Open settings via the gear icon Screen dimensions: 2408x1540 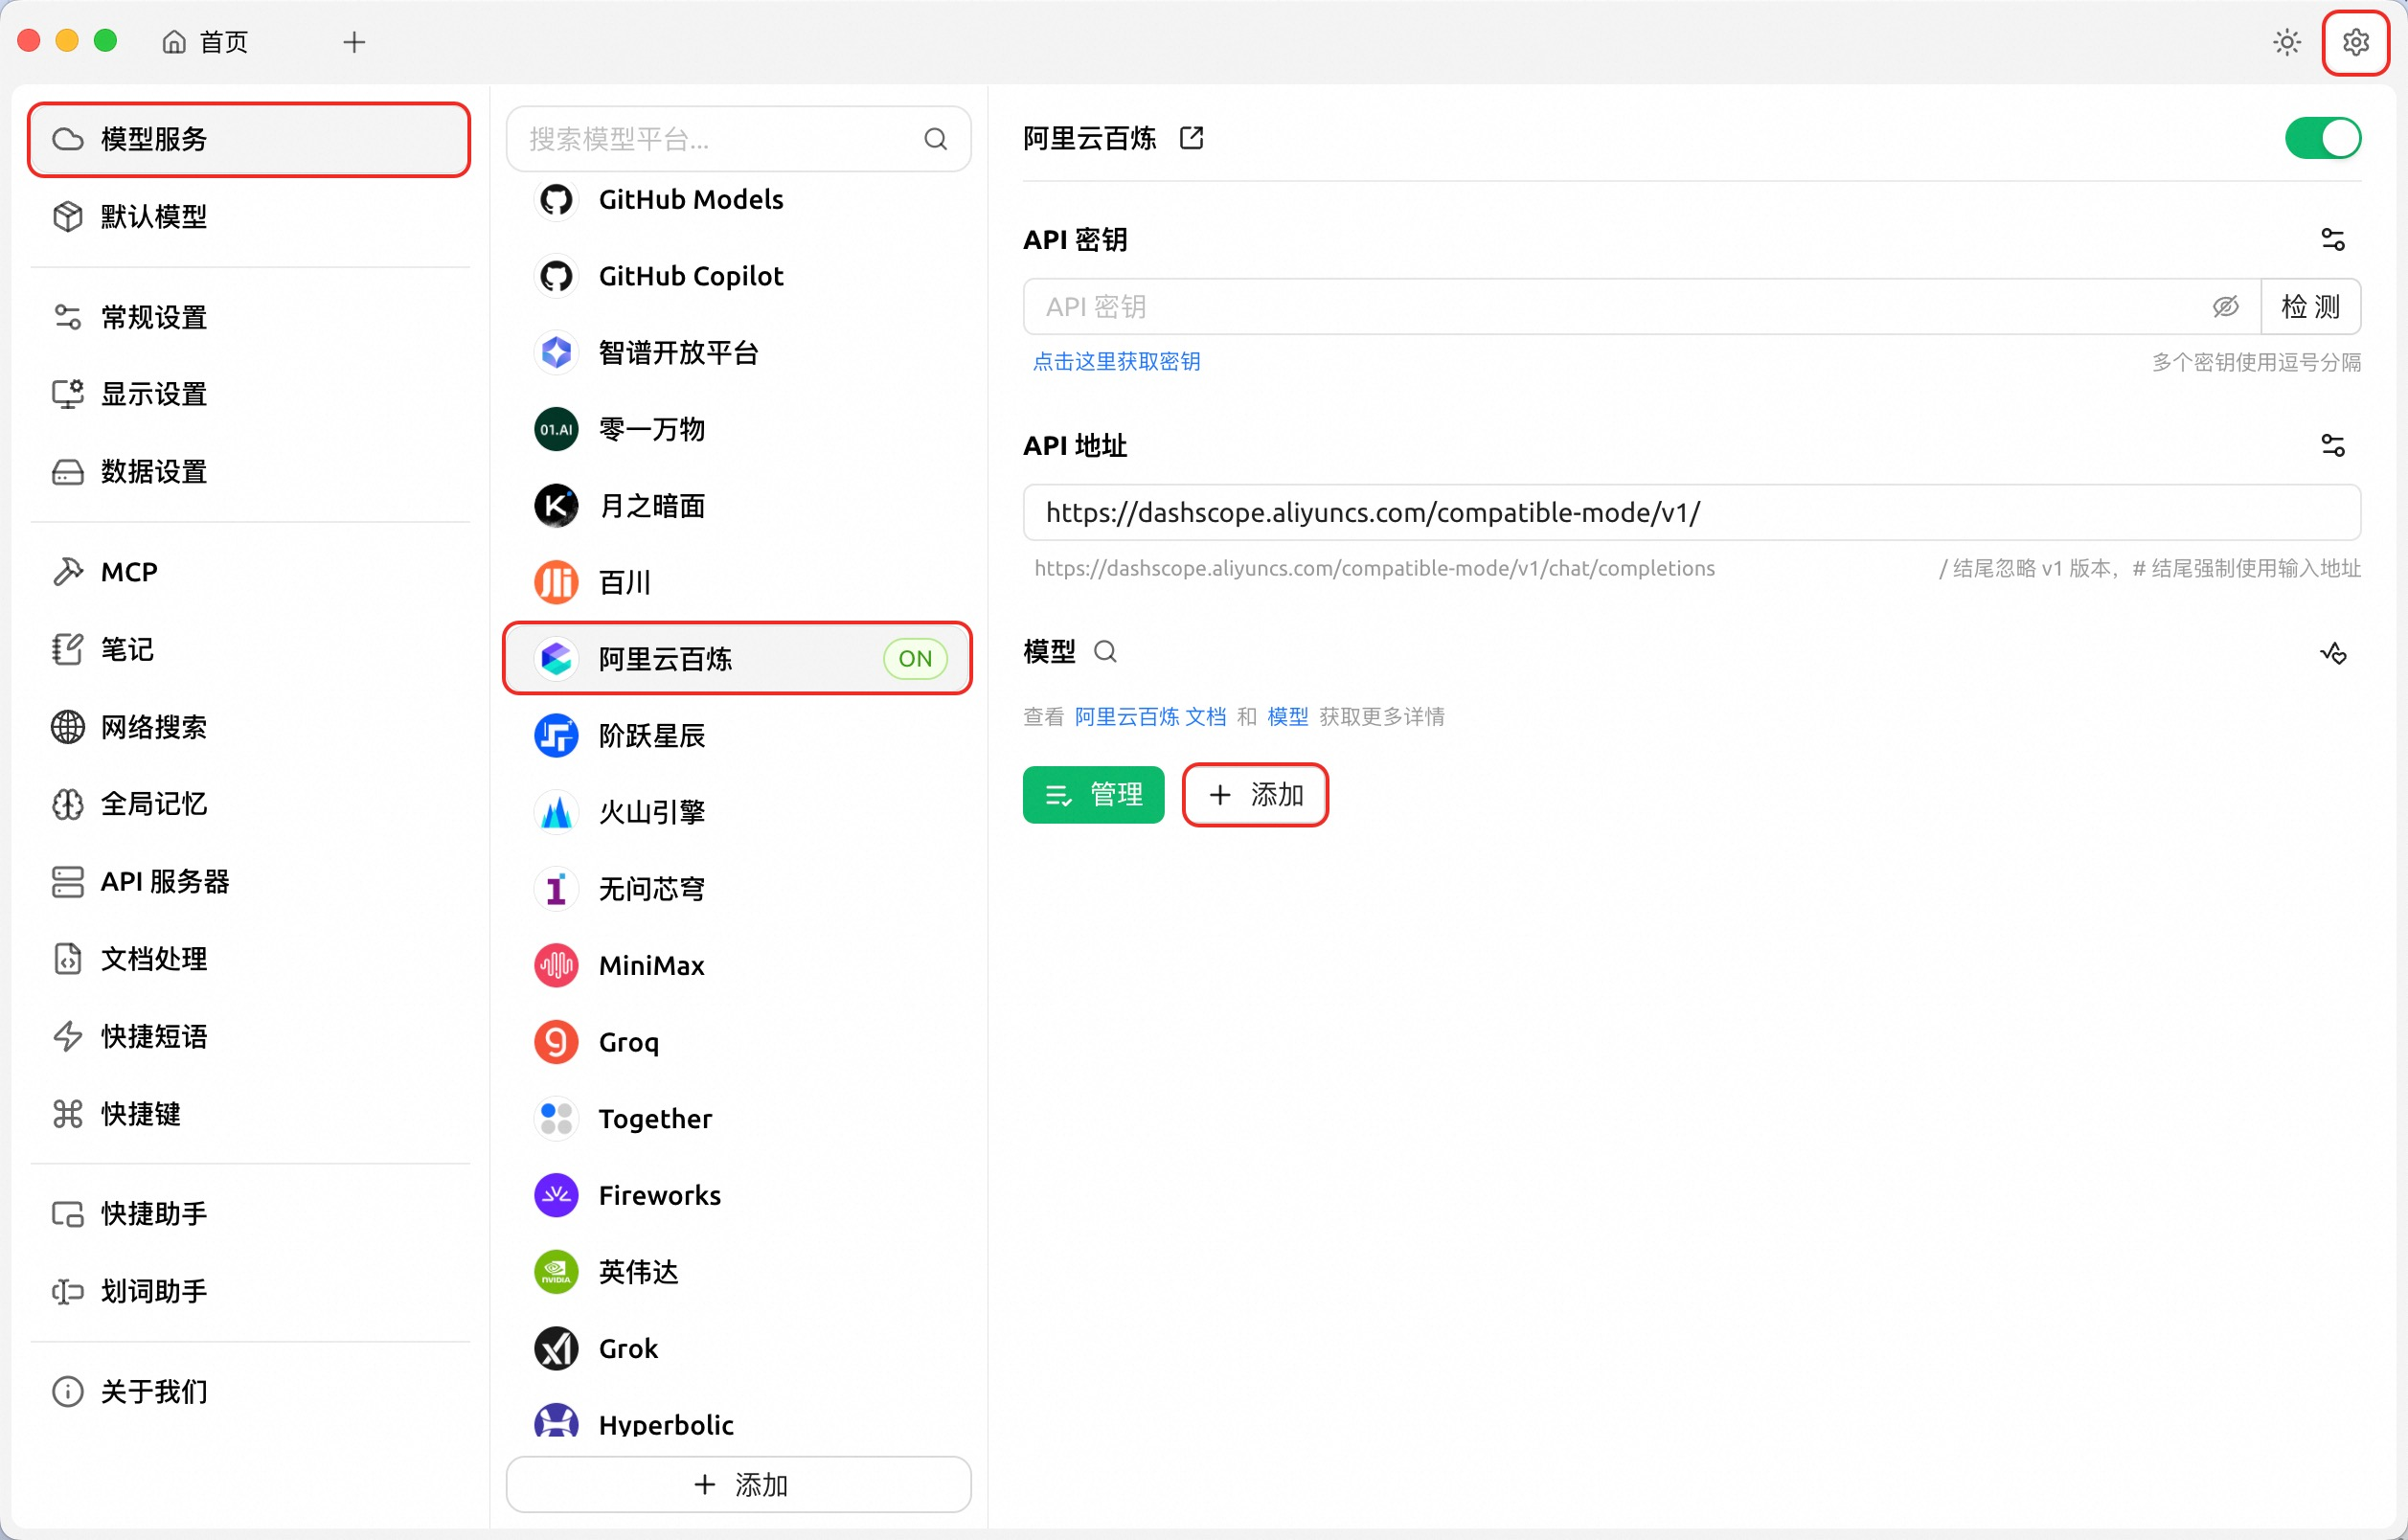pyautogui.click(x=2355, y=43)
